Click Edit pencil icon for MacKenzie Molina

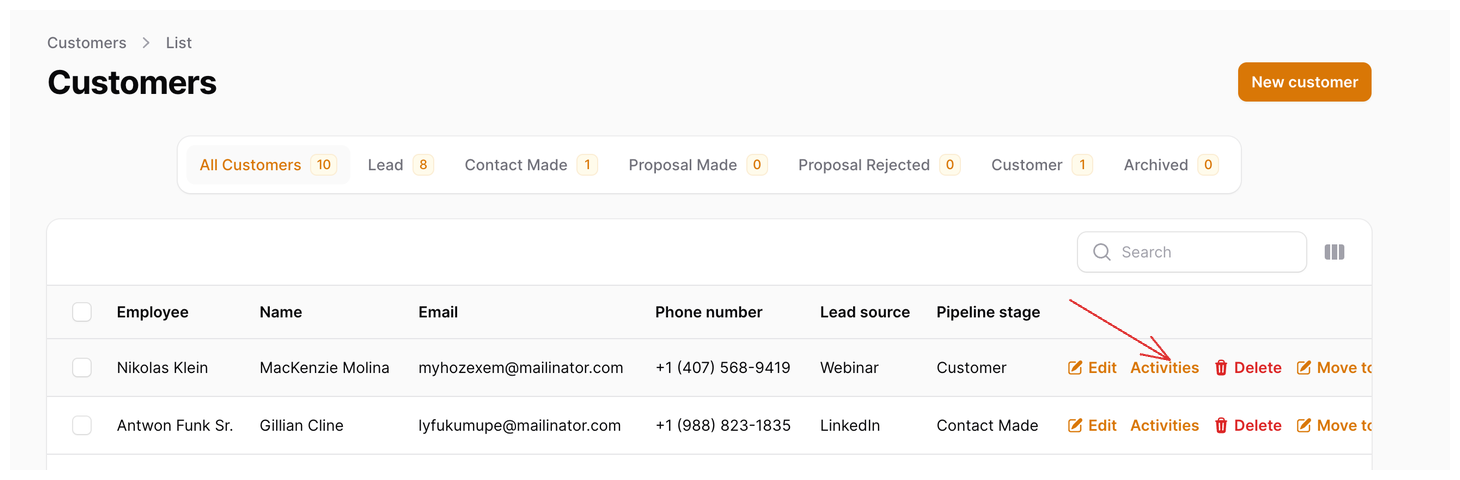1075,368
